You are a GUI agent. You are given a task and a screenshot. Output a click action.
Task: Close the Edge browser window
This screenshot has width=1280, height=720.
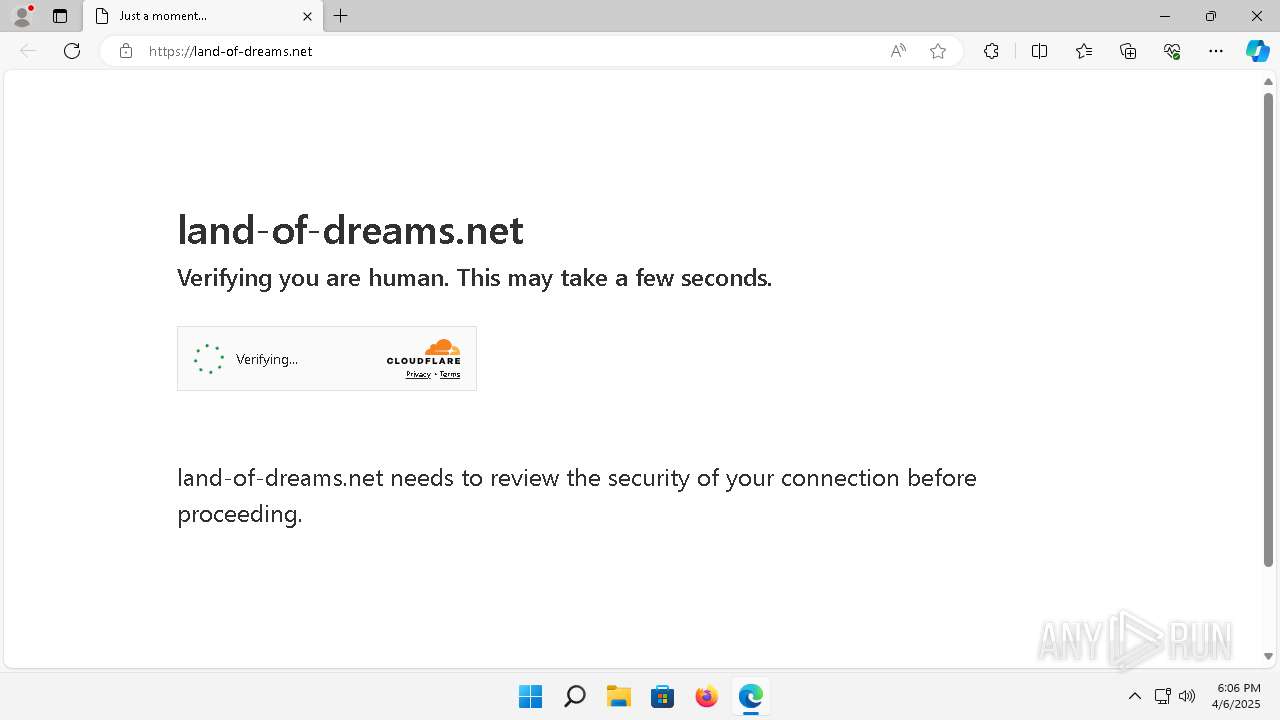coord(1257,16)
